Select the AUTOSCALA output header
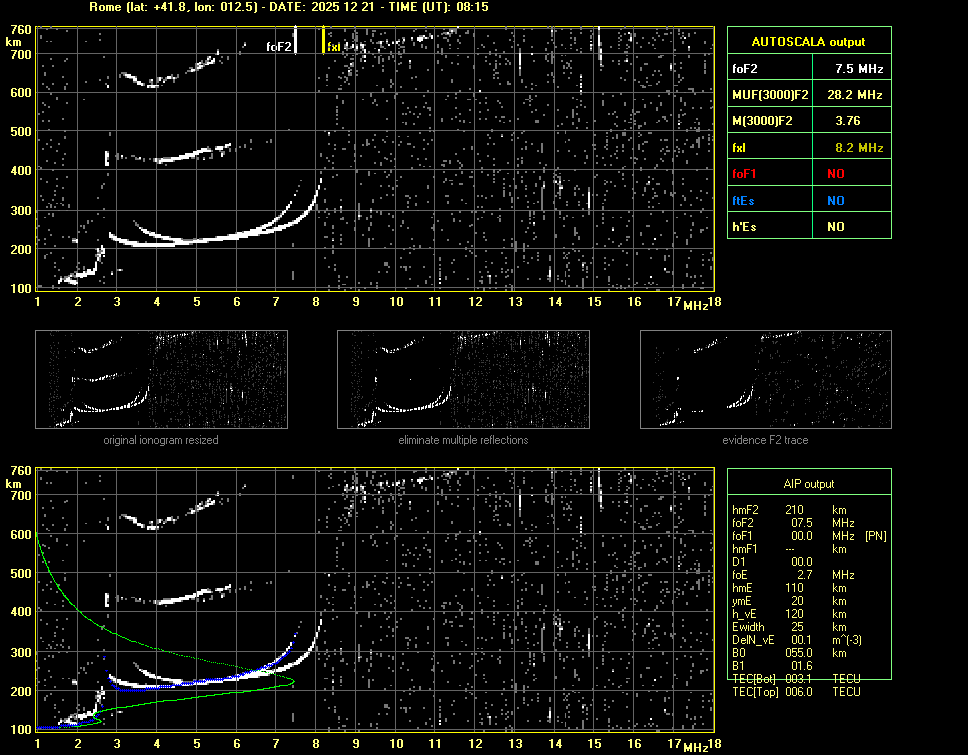The width and height of the screenshot is (968, 755). [x=808, y=42]
